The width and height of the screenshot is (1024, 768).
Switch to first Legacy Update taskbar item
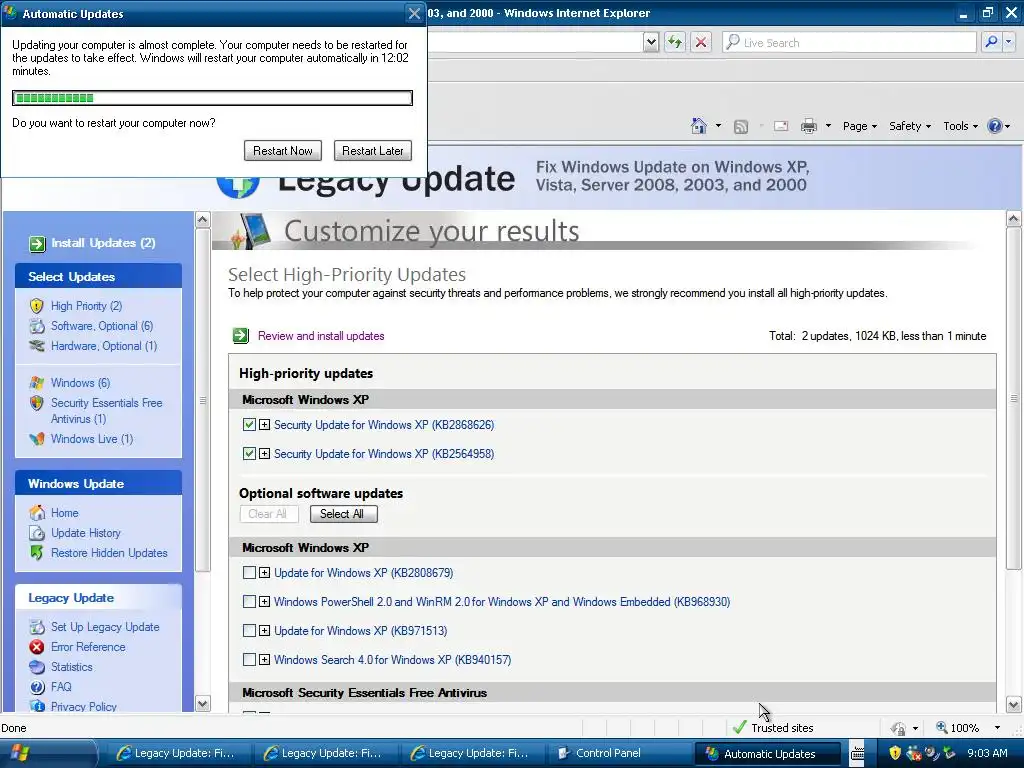[176, 753]
